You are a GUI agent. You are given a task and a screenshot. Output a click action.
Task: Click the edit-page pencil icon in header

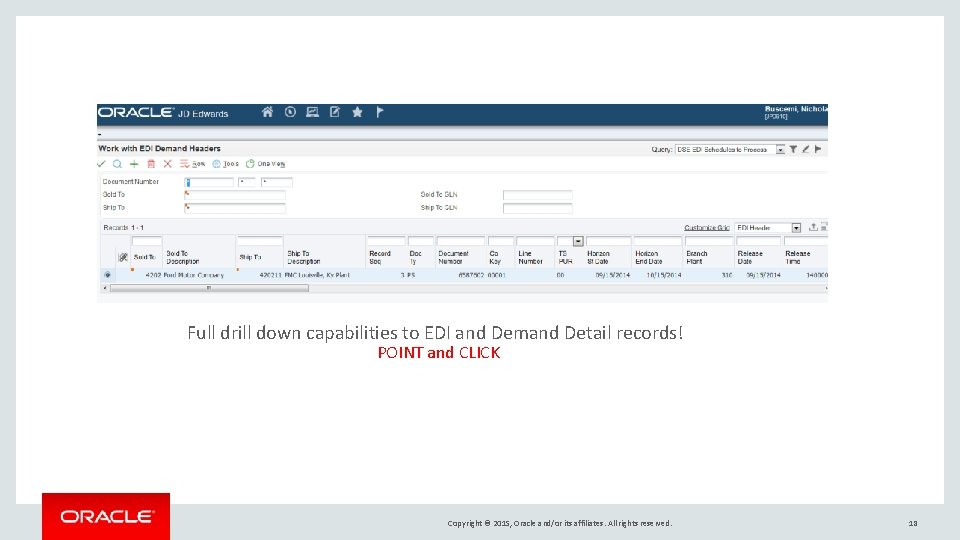(335, 112)
